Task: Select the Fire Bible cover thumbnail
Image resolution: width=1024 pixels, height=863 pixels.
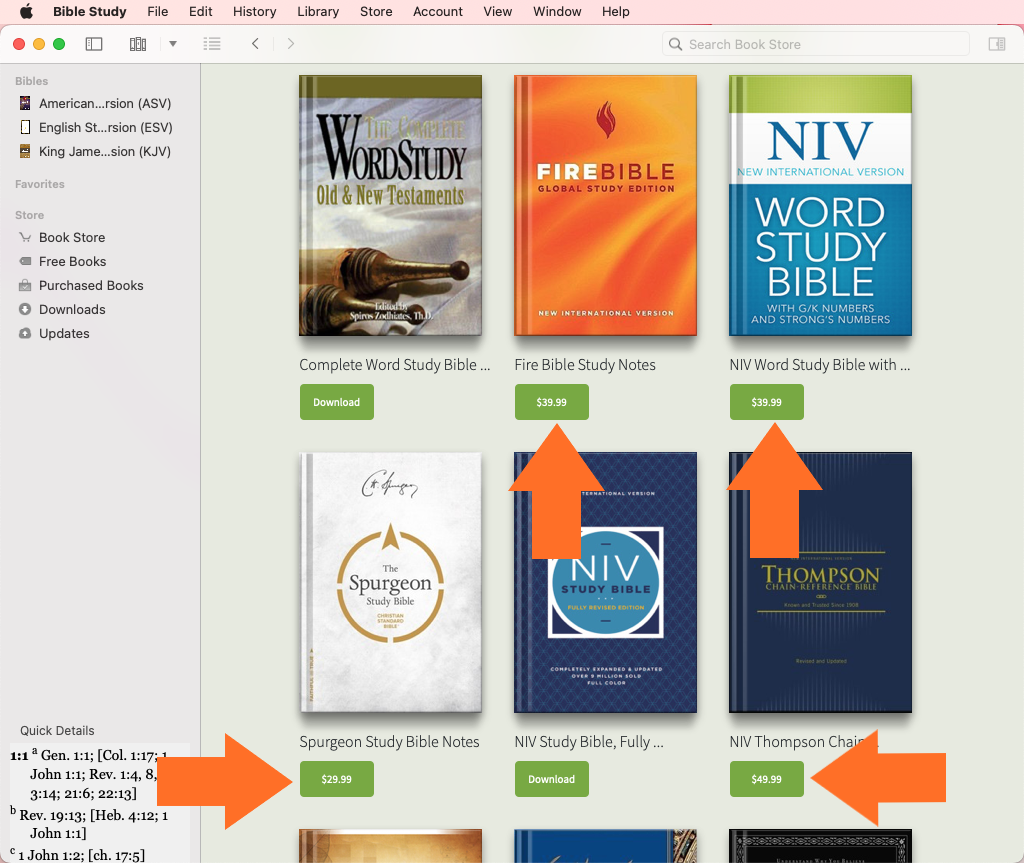Action: (x=605, y=205)
